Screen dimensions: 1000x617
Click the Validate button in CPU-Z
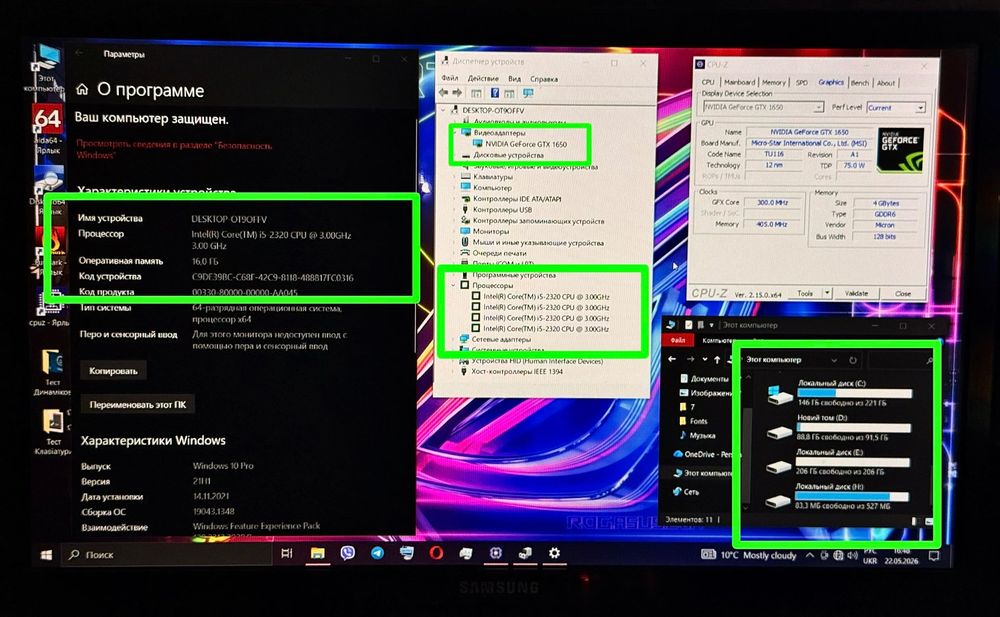(x=857, y=294)
